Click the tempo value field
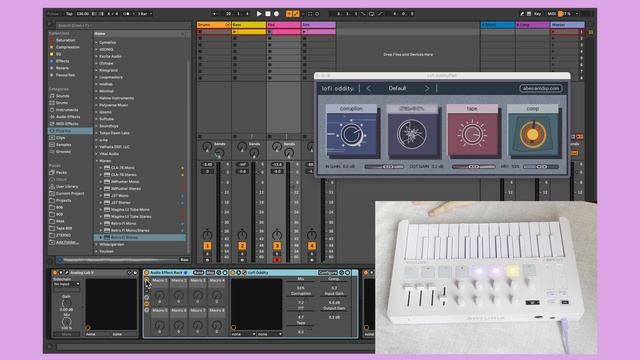This screenshot has height=360, width=640. pos(83,13)
